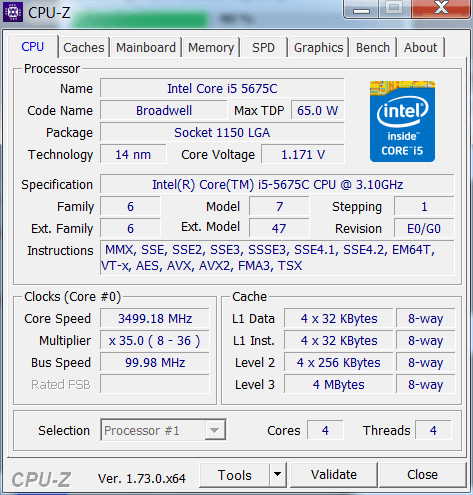Click the Ext. Model value 47
Viewport: 473px width, 495px height.
click(x=279, y=229)
